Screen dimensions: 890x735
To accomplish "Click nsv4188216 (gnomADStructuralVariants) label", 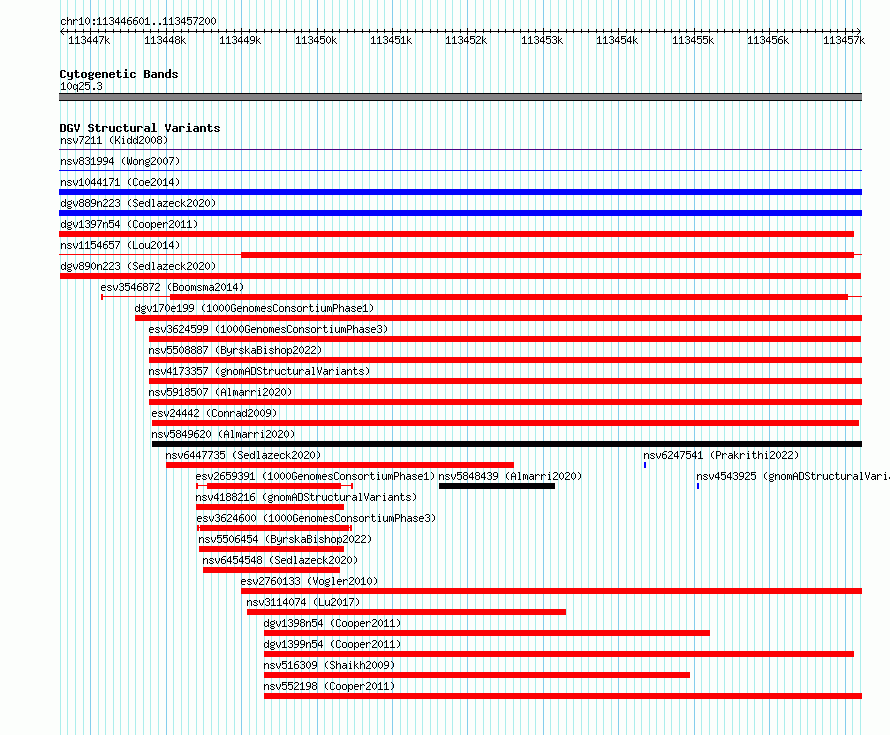I will (306, 497).
